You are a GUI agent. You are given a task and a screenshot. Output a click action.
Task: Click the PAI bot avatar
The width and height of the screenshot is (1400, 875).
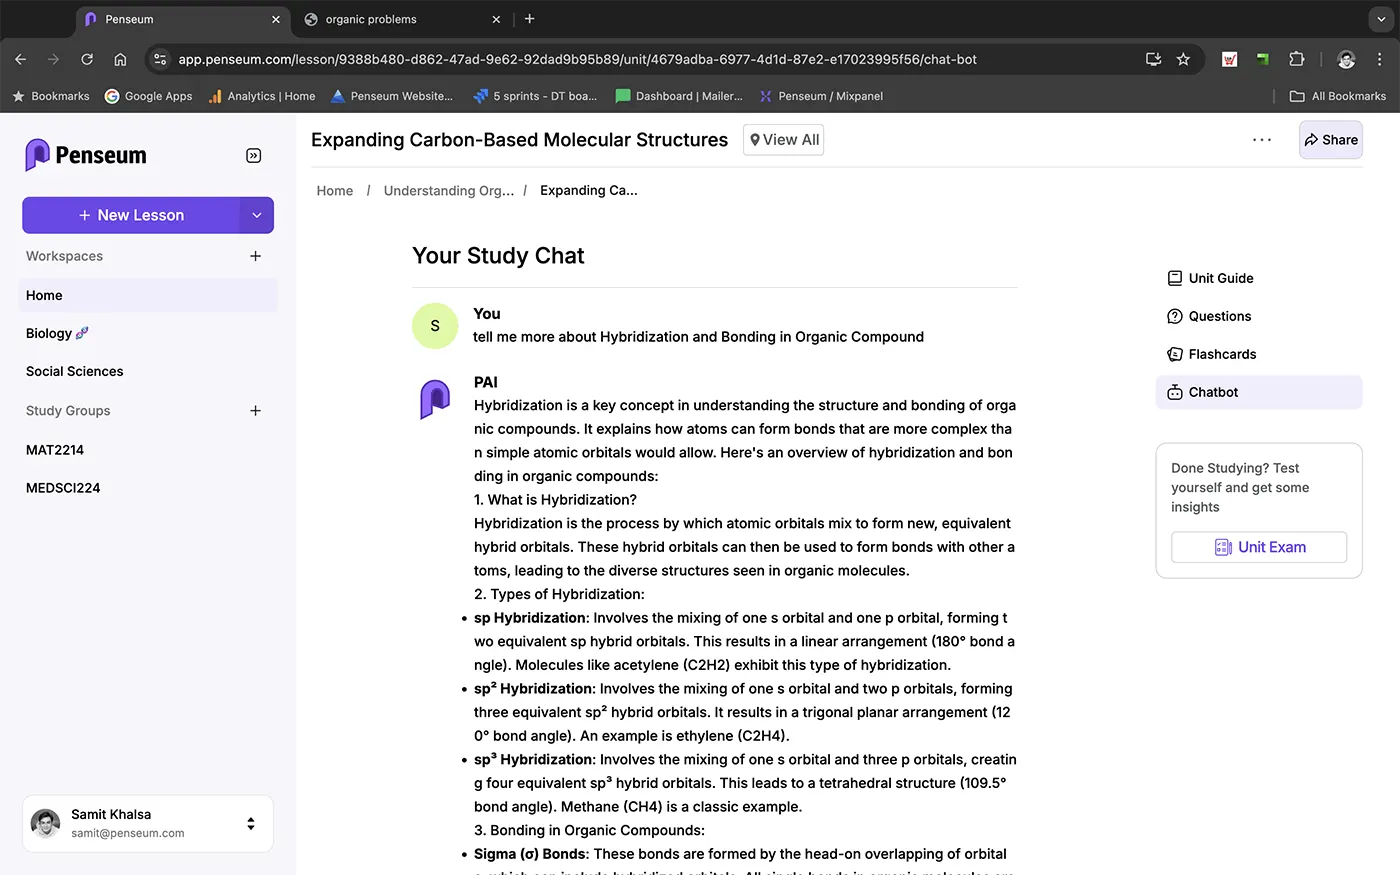pos(435,400)
